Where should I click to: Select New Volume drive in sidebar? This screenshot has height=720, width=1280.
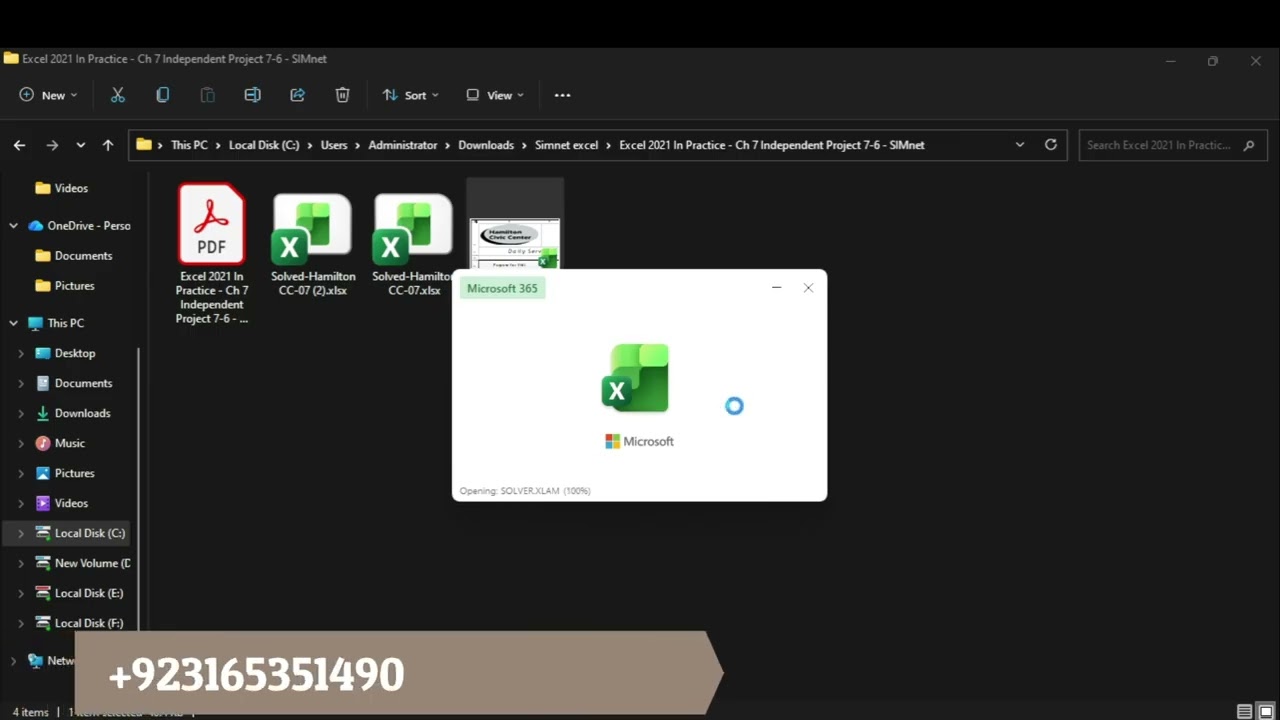(83, 563)
